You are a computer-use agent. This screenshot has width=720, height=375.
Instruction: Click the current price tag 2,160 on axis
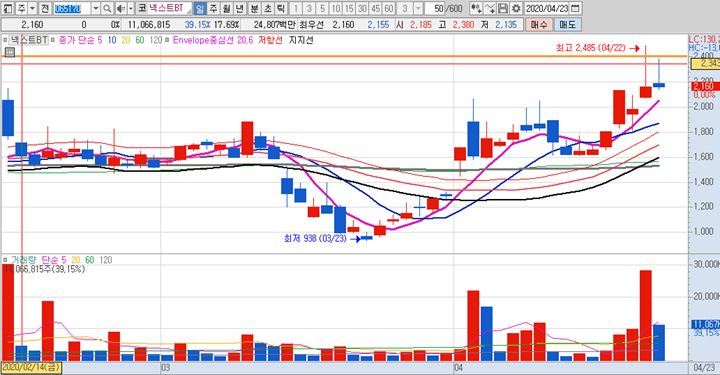[x=705, y=86]
